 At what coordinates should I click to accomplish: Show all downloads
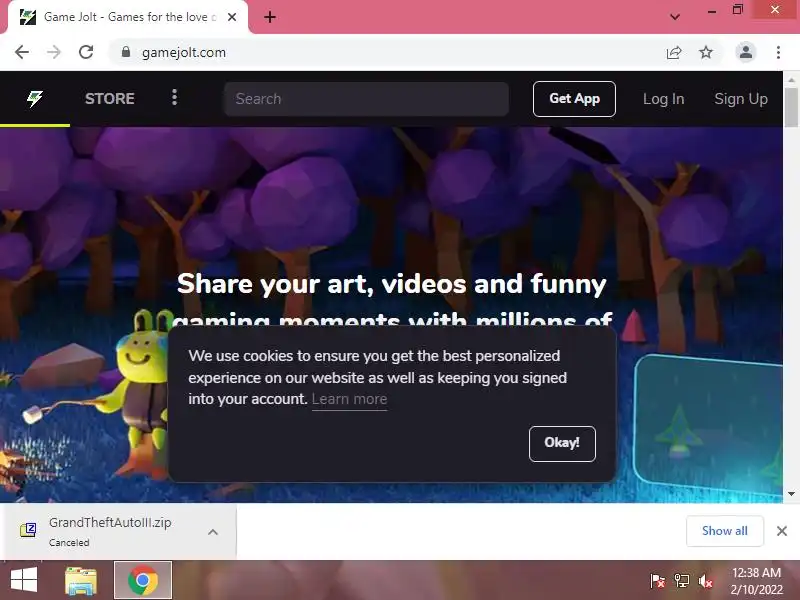pos(724,531)
